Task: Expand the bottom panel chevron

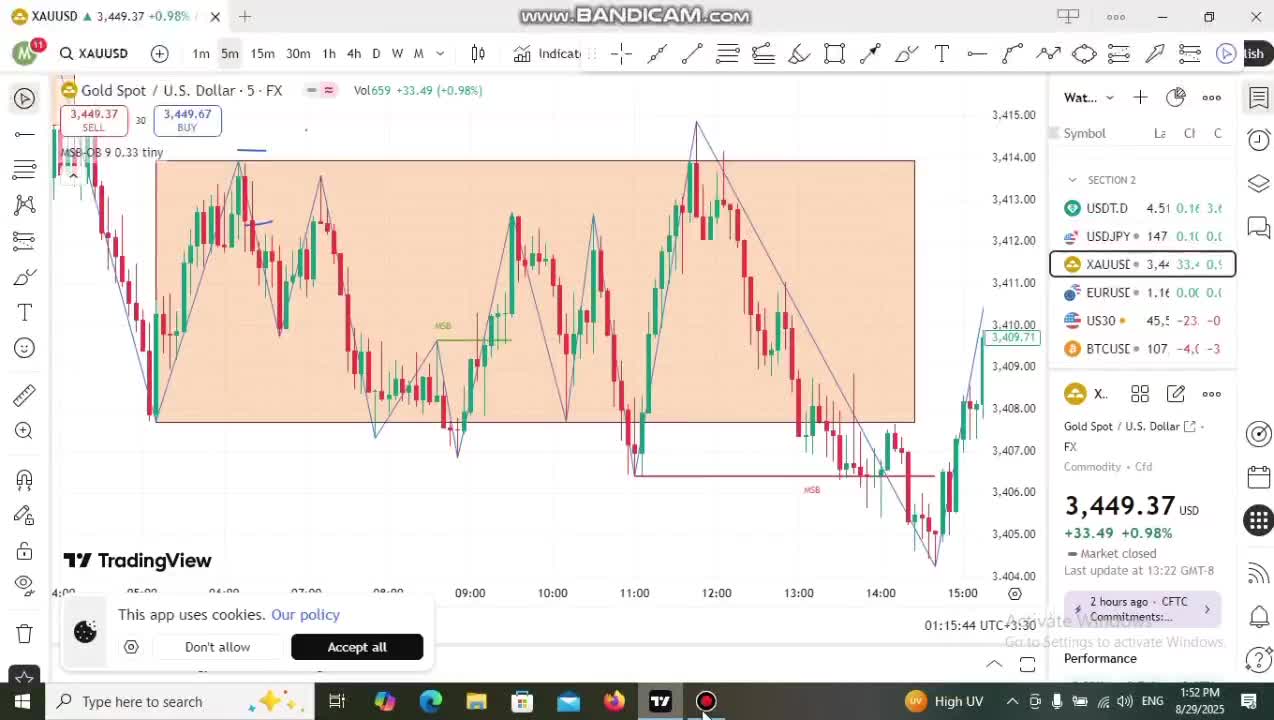Action: [x=994, y=664]
